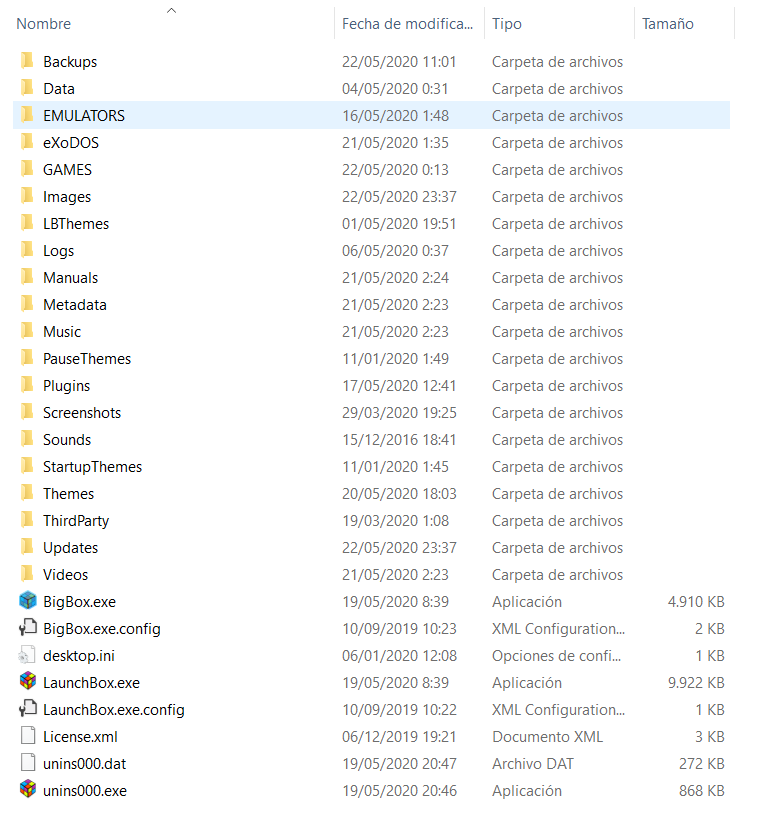Click the Sounds folder icon
The image size is (767, 825).
coord(27,438)
